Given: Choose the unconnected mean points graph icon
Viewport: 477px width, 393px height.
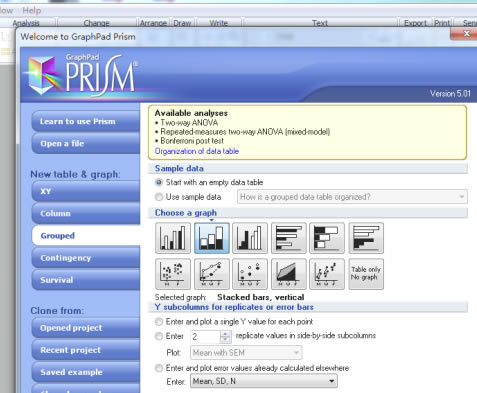Looking at the screenshot, I should coord(250,274).
